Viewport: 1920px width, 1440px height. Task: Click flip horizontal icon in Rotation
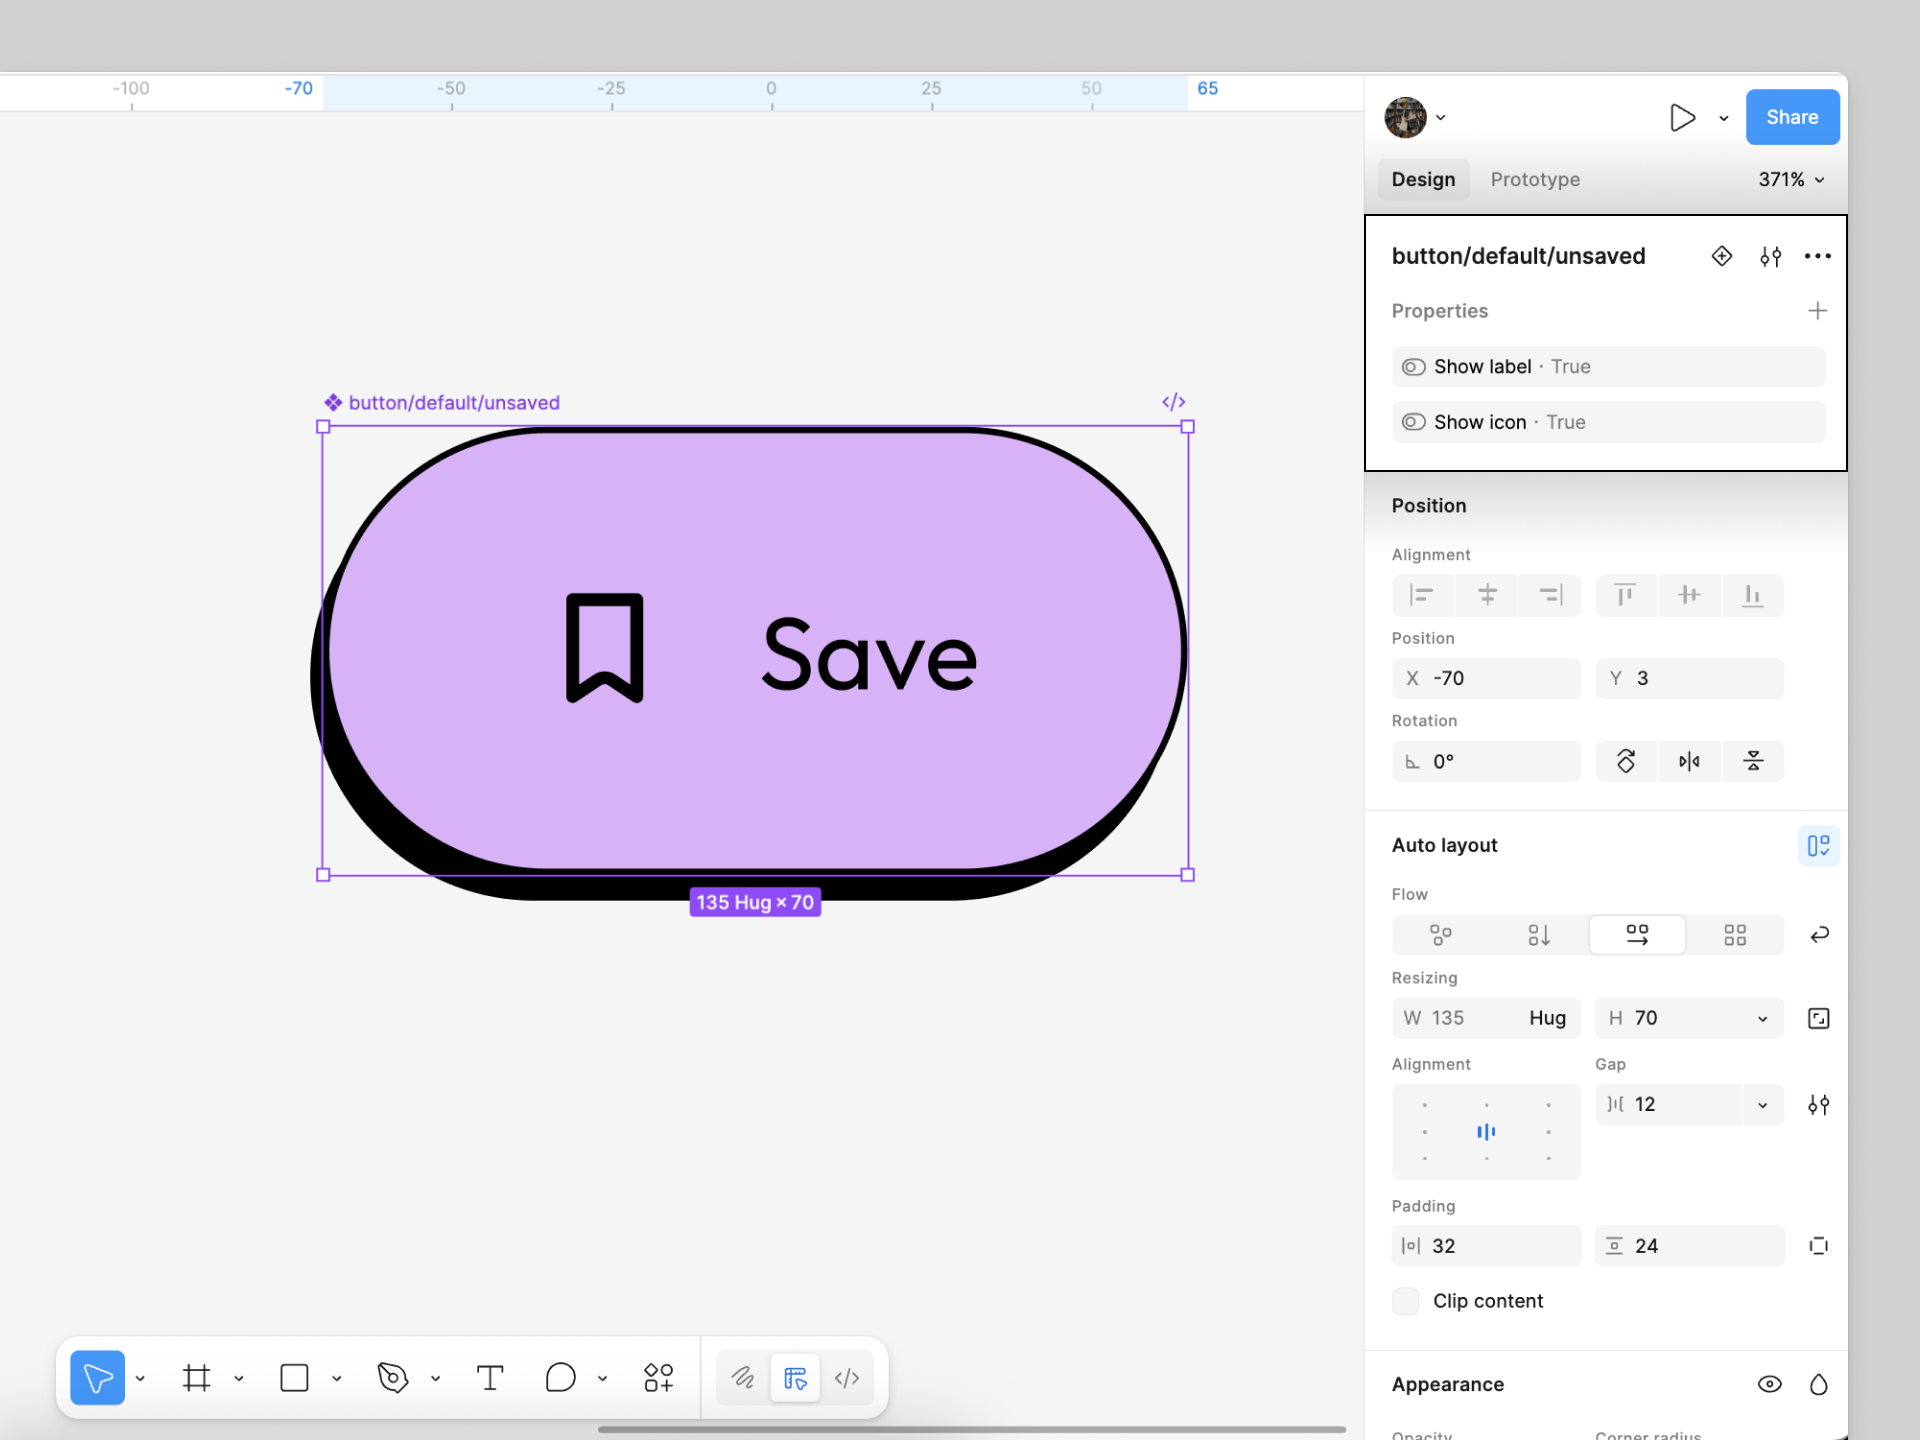click(1689, 762)
